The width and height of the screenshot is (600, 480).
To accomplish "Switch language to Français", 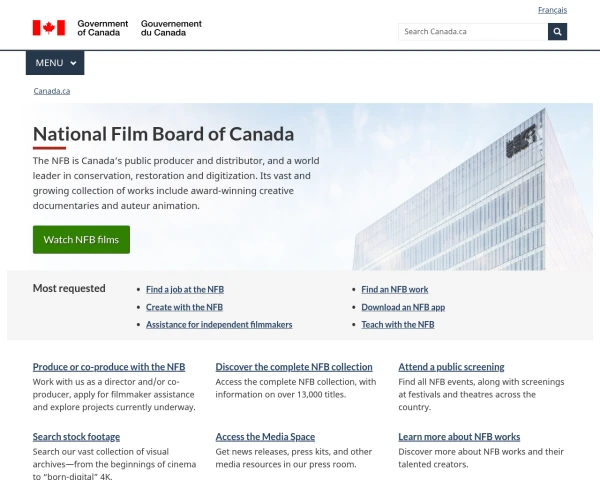I will tap(552, 10).
